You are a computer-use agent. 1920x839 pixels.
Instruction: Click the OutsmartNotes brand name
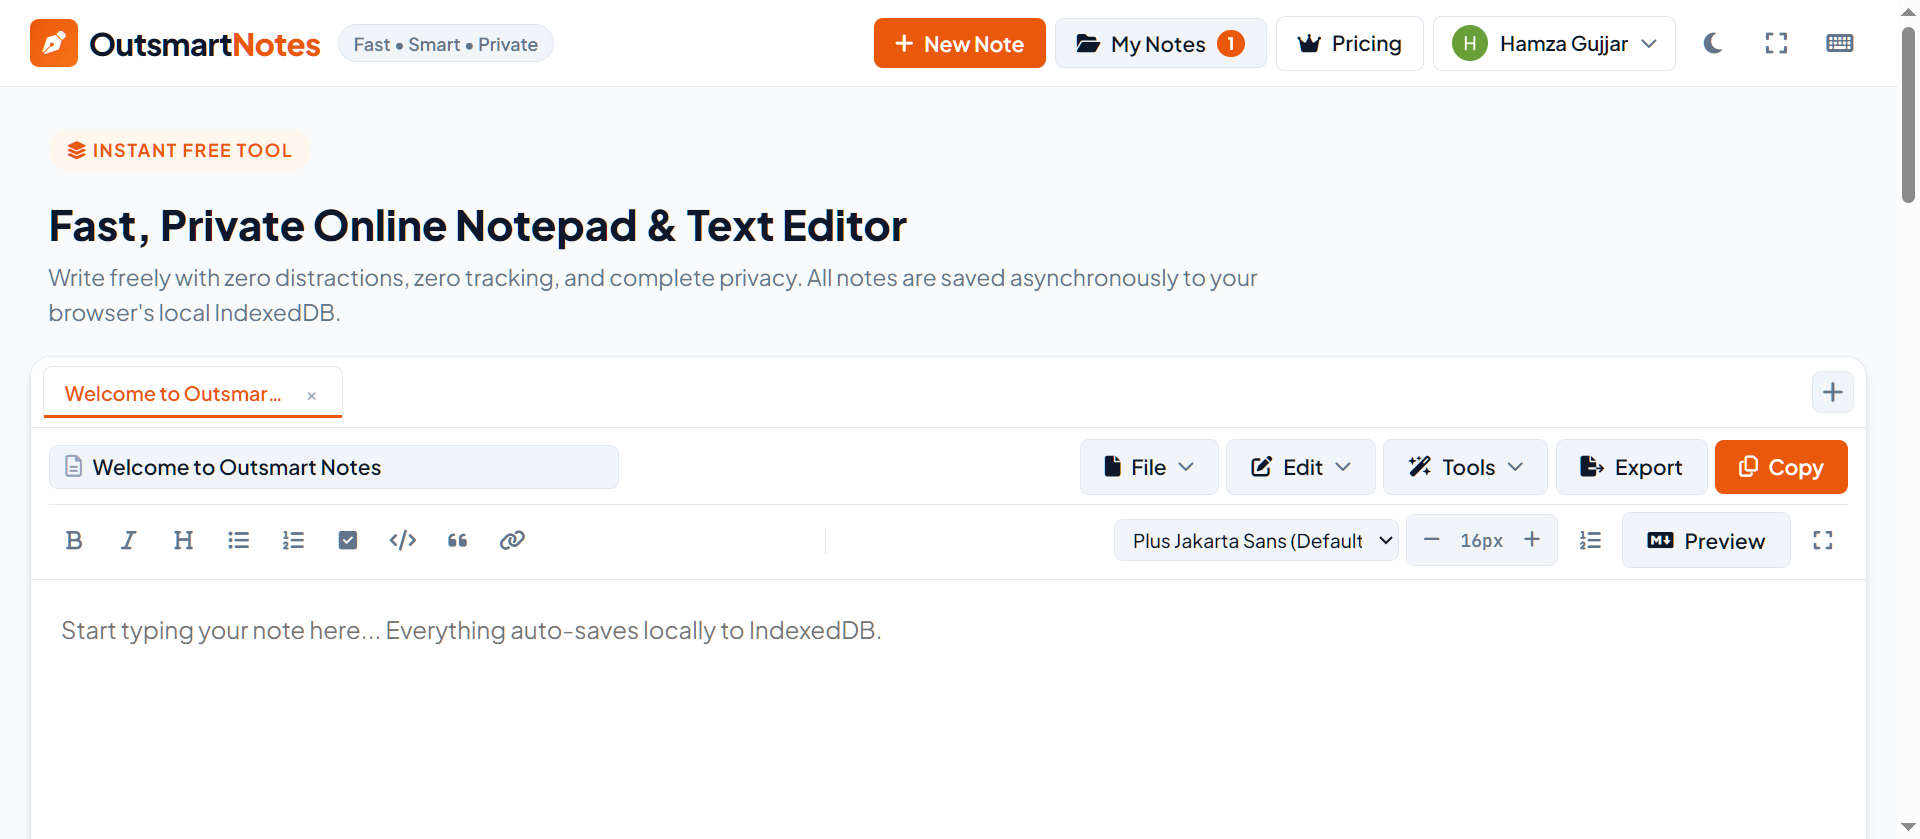pyautogui.click(x=205, y=44)
